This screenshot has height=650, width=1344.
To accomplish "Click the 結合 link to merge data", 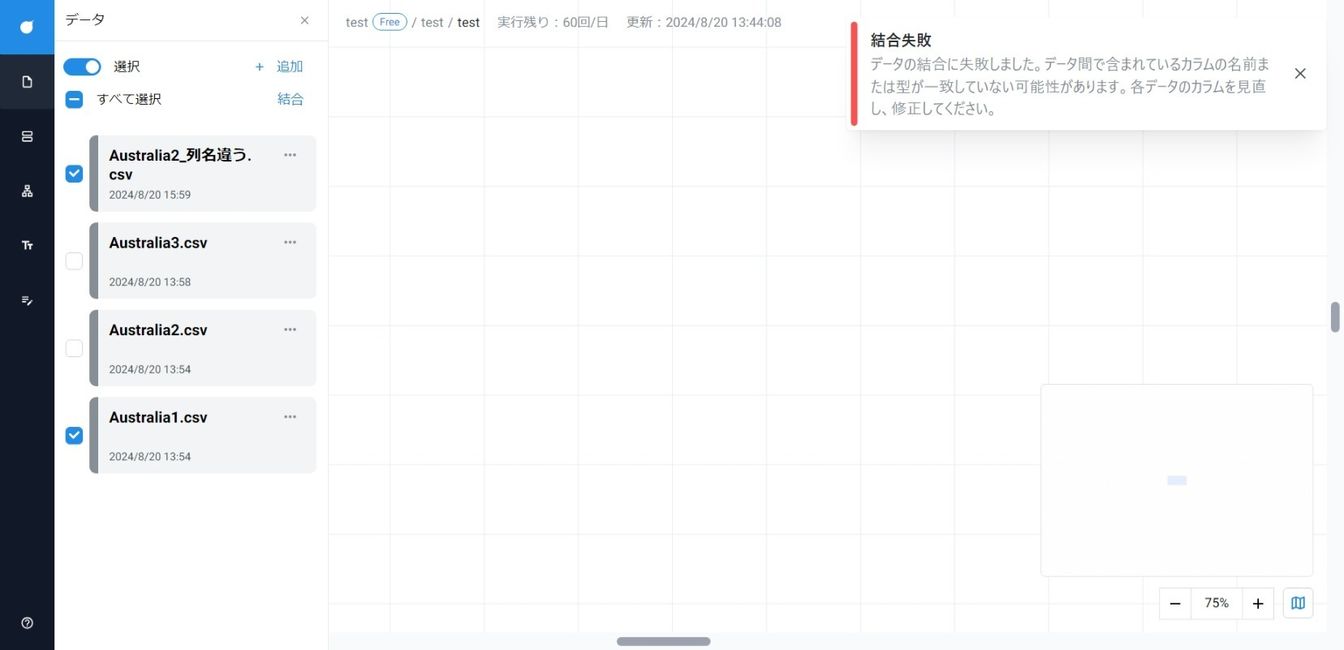I will click(291, 99).
